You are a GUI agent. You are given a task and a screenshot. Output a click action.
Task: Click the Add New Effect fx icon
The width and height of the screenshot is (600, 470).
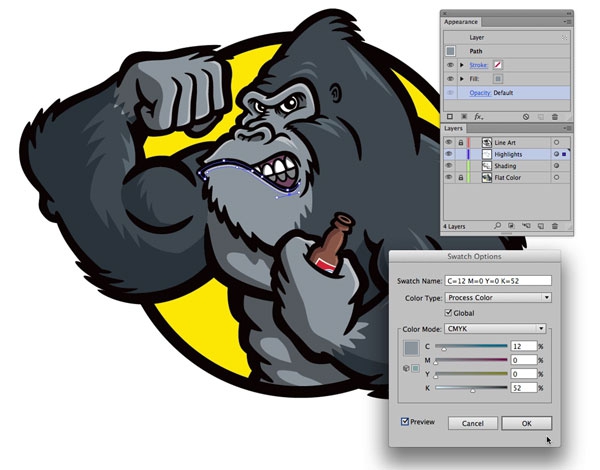(479, 117)
